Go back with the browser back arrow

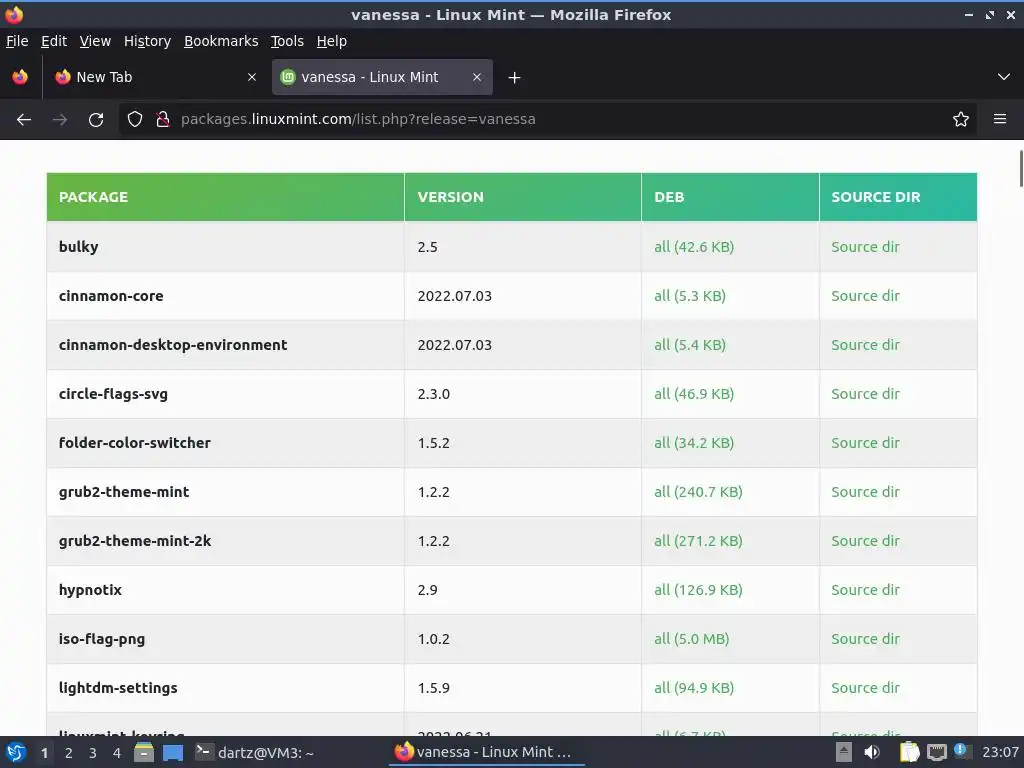click(x=24, y=120)
